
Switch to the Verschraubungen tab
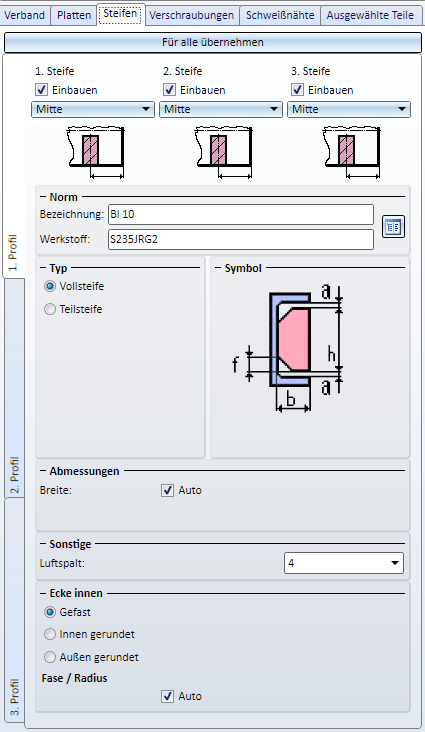pos(191,15)
